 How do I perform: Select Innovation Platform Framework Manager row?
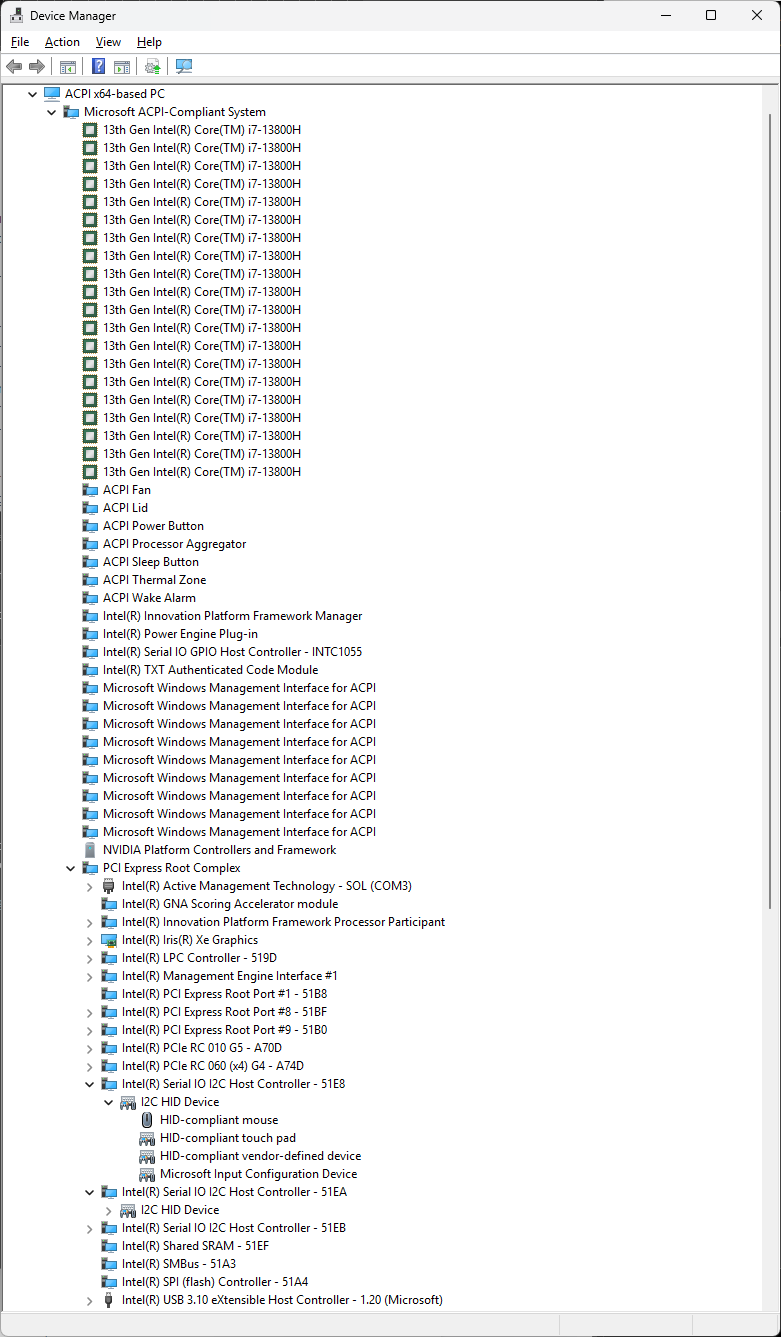pos(232,616)
